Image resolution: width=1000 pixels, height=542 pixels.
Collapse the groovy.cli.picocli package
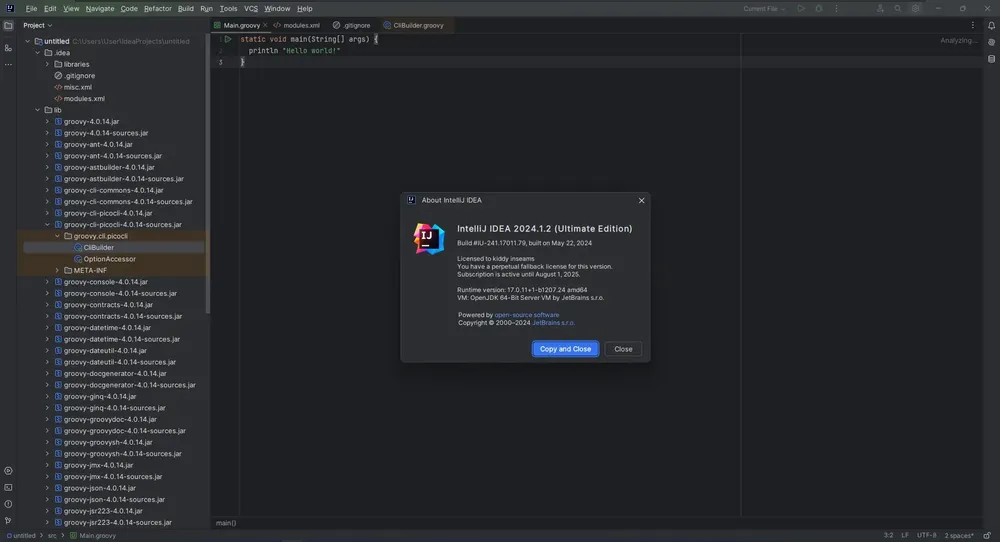point(57,236)
